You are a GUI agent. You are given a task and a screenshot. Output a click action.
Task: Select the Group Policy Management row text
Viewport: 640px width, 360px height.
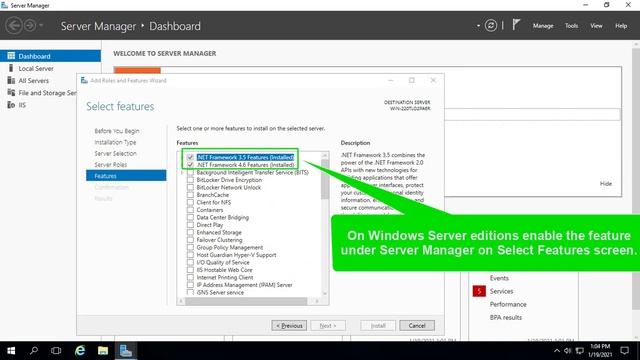pyautogui.click(x=229, y=247)
